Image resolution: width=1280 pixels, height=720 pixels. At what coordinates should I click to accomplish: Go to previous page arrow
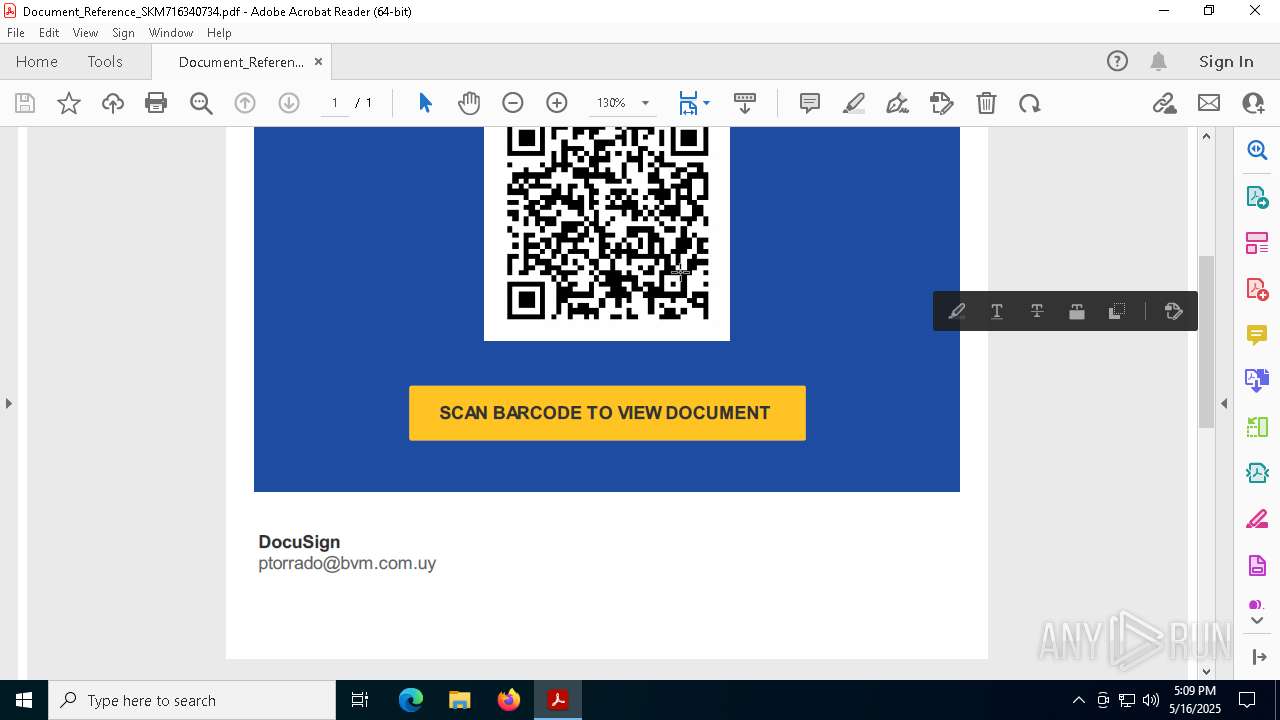point(245,103)
